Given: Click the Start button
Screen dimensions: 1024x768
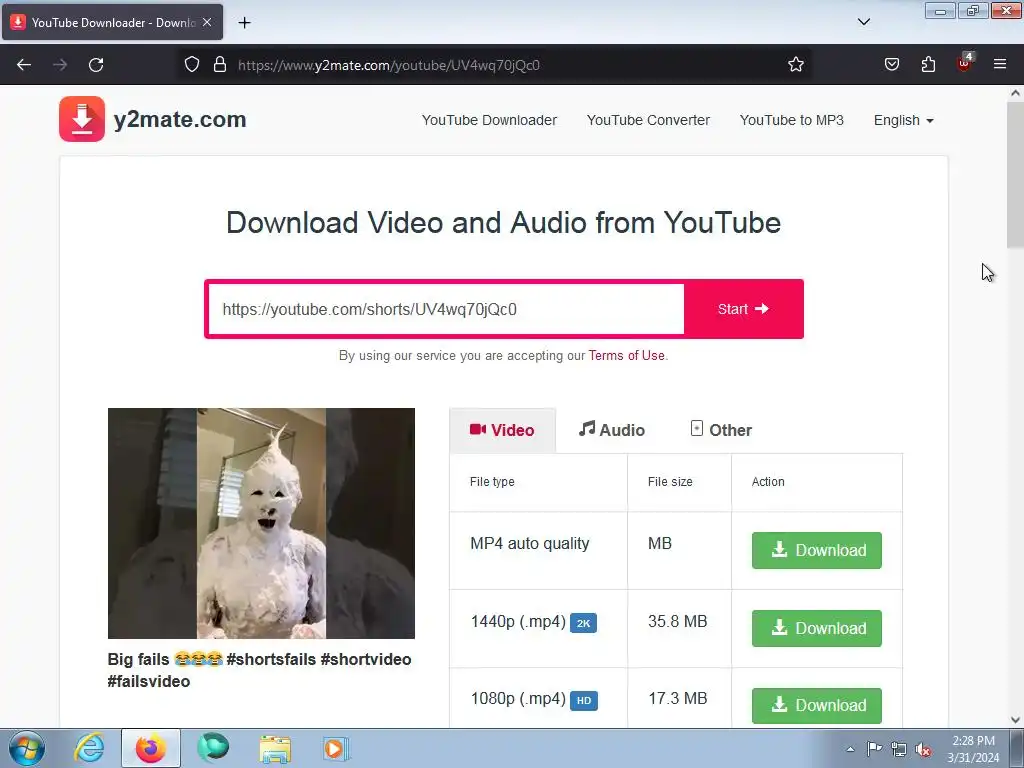Looking at the screenshot, I should coord(743,309).
